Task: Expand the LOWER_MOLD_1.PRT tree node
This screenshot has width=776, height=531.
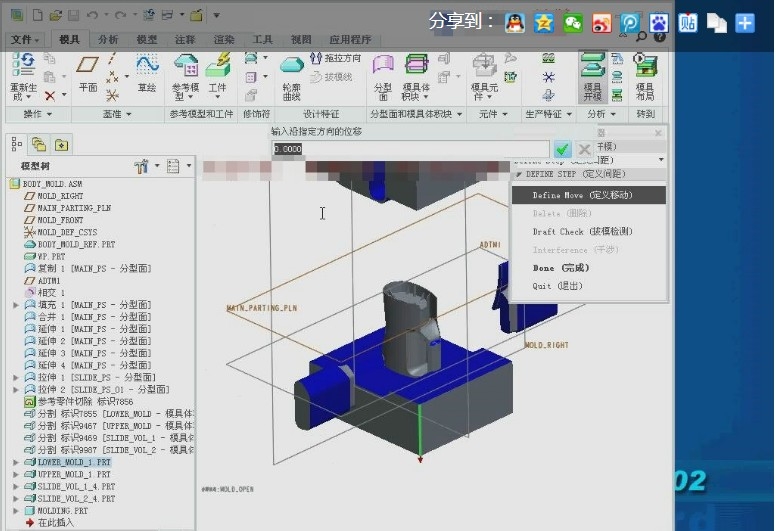Action: [x=16, y=462]
